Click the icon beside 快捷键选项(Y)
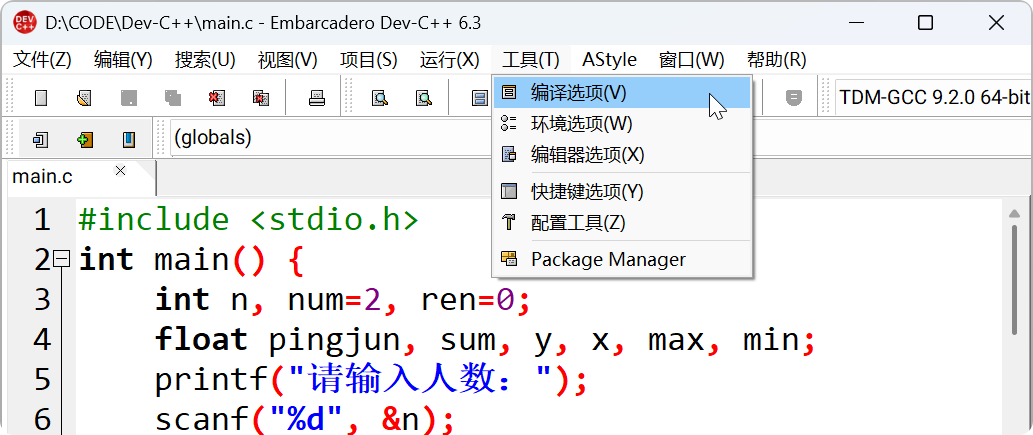The width and height of the screenshot is (1033, 435). [x=509, y=192]
